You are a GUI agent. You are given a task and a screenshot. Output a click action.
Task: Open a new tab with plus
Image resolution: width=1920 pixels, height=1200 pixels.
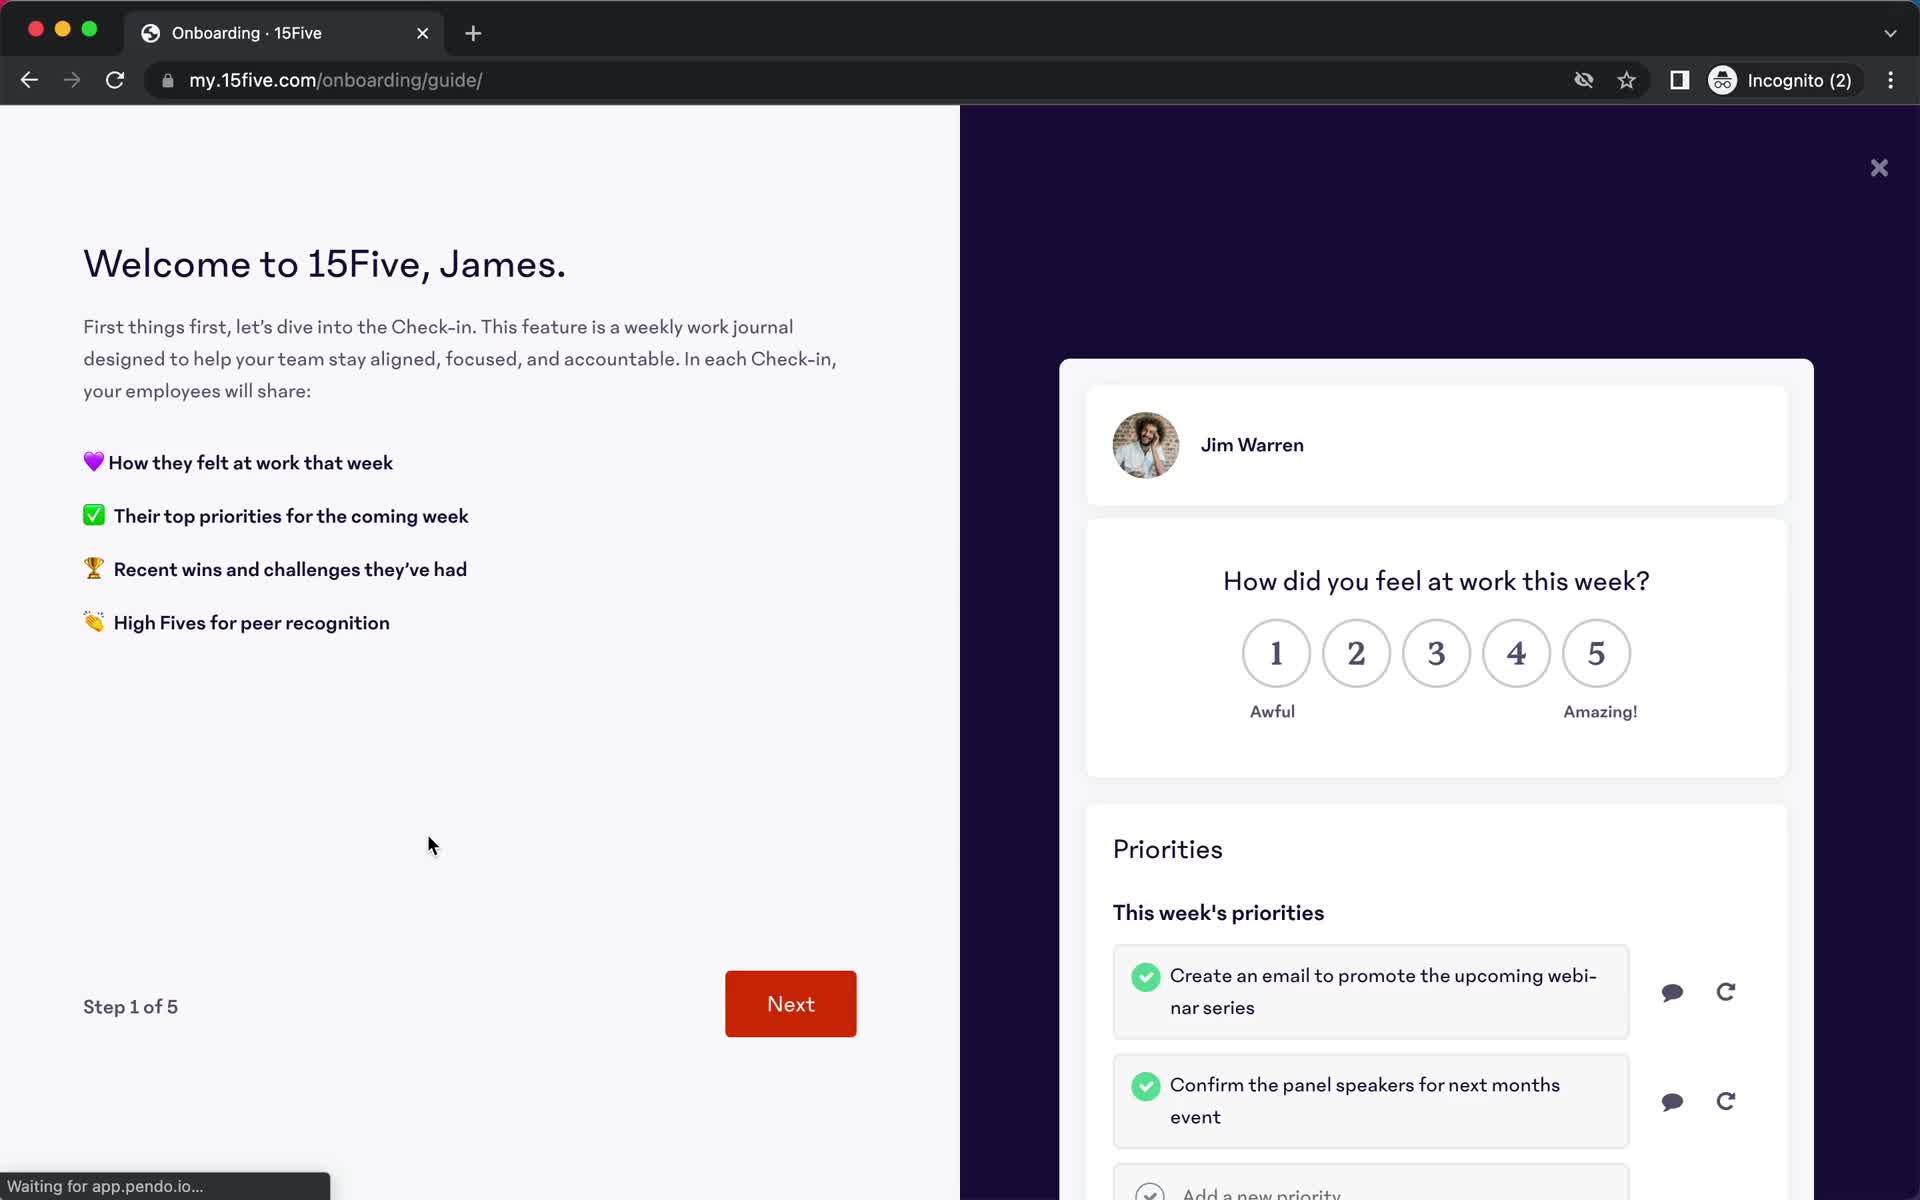coord(473,33)
